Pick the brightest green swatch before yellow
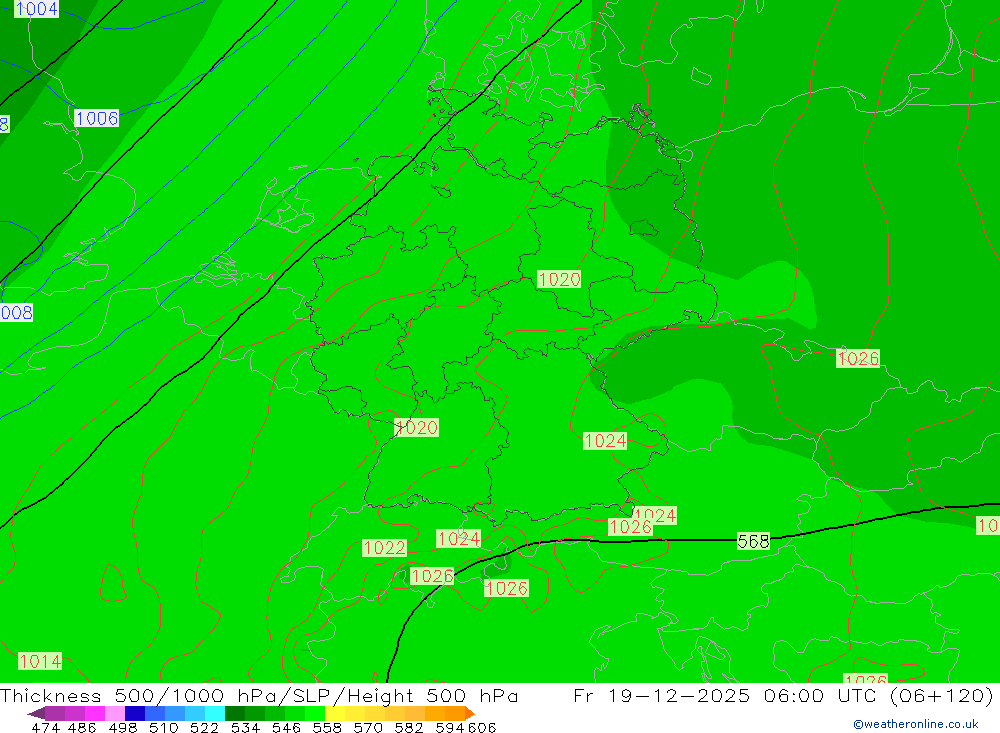The height and width of the screenshot is (733, 1000). coord(315,713)
